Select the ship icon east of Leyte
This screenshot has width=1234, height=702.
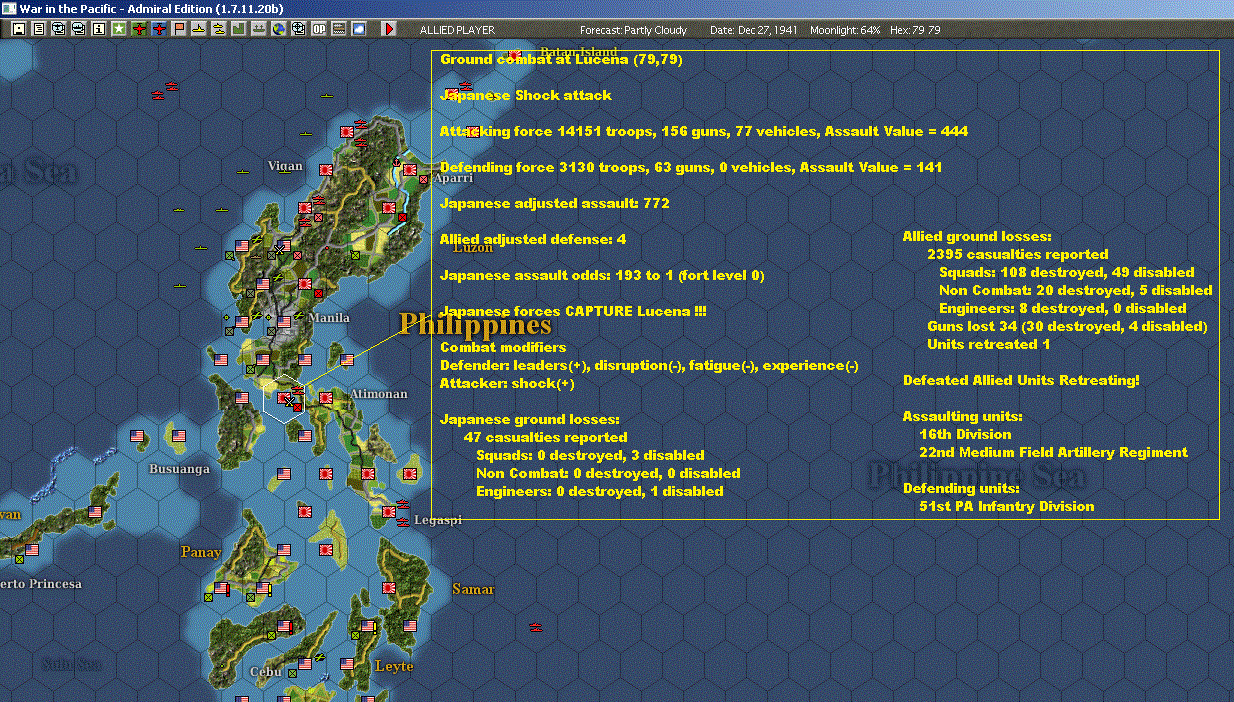point(536,627)
